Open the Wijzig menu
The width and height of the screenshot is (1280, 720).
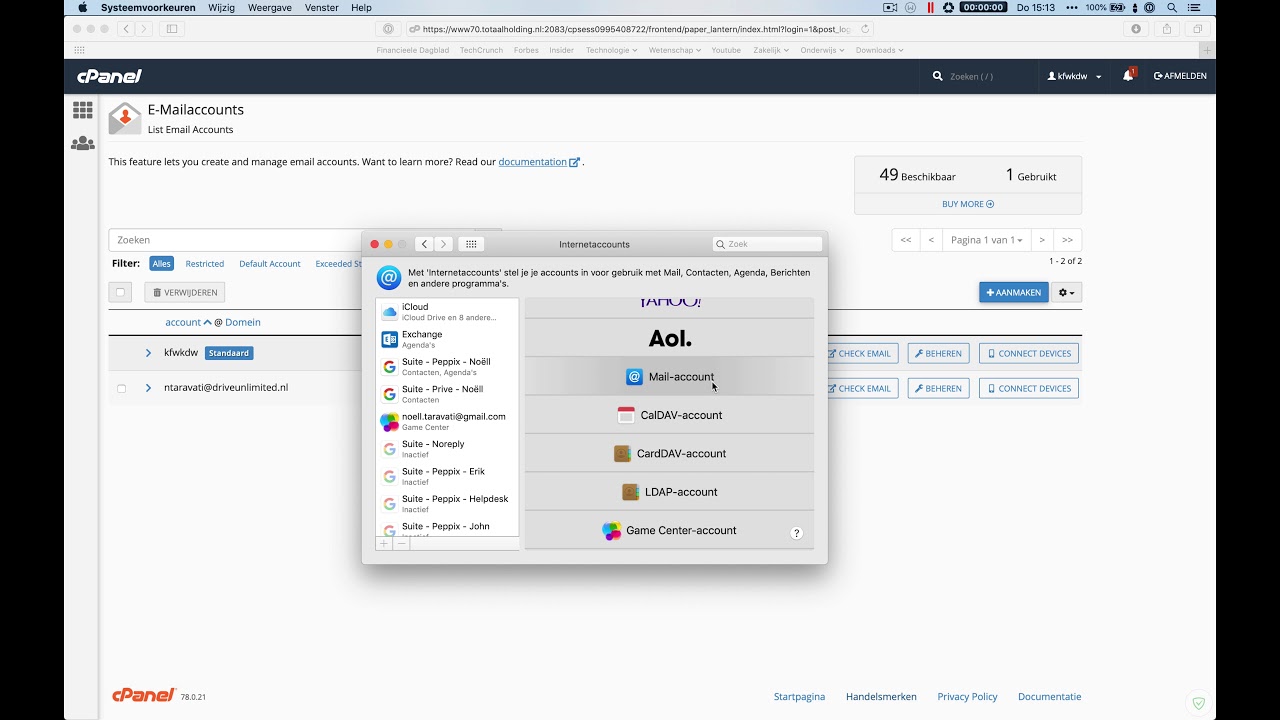(x=222, y=7)
